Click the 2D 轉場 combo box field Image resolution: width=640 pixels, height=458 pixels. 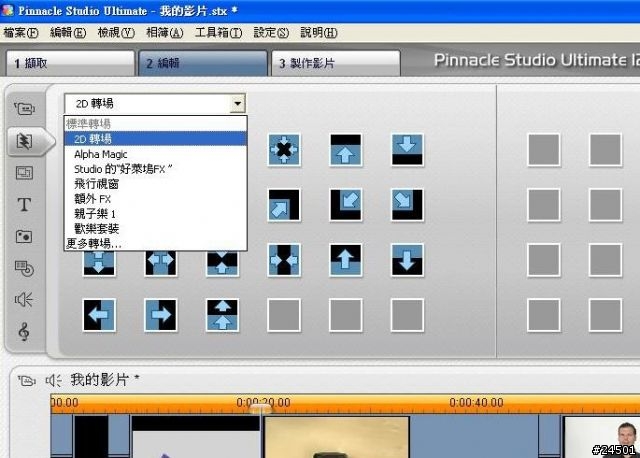[155, 104]
